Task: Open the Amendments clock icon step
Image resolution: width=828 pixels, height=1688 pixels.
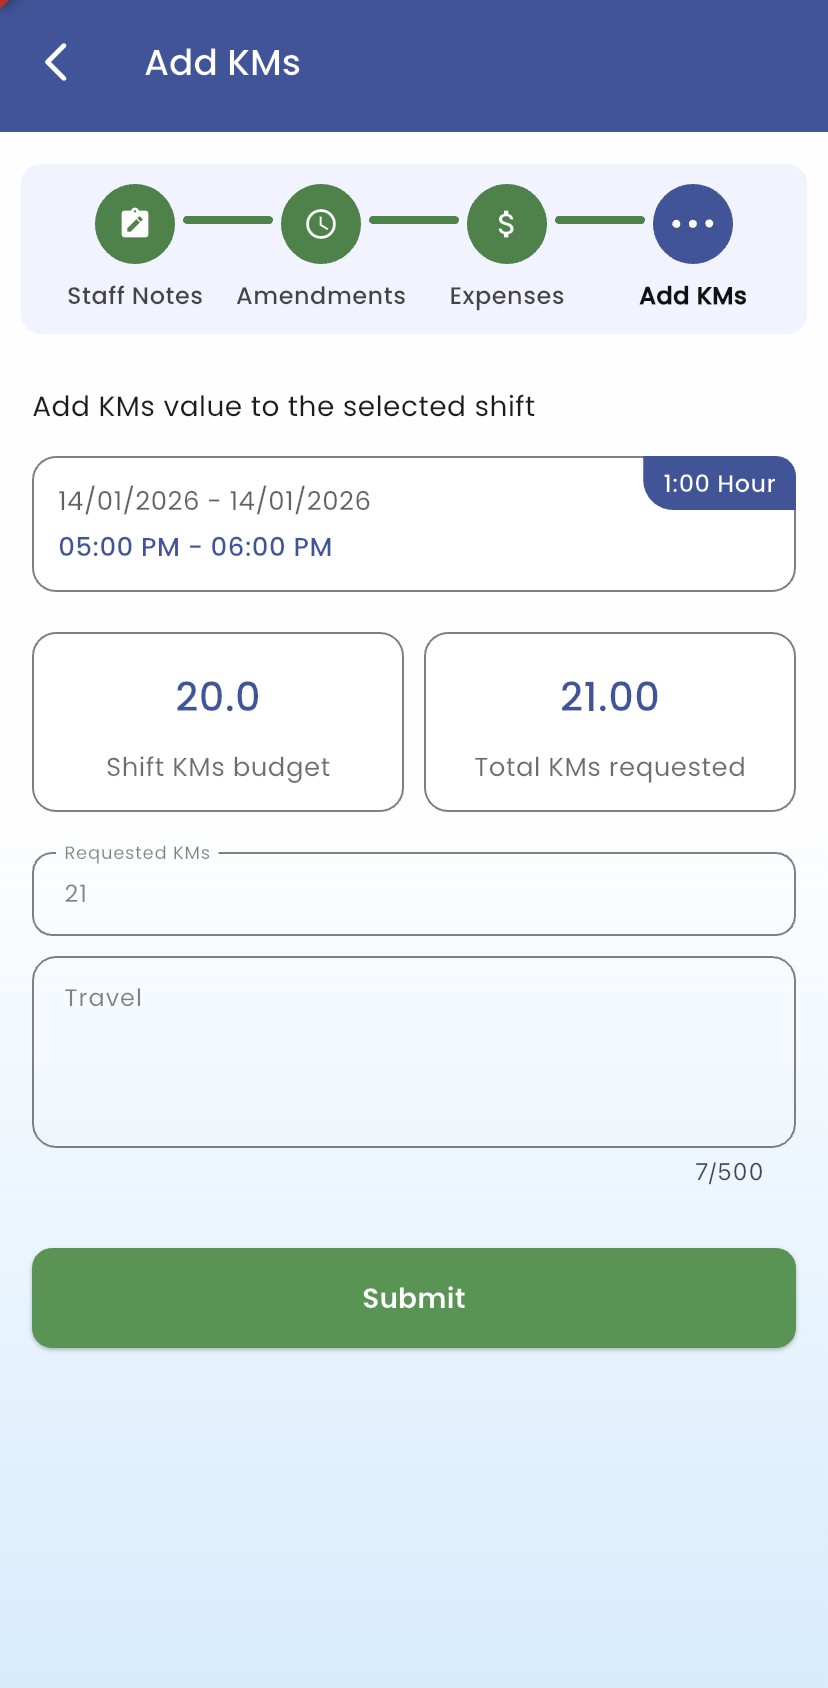Action: [321, 224]
